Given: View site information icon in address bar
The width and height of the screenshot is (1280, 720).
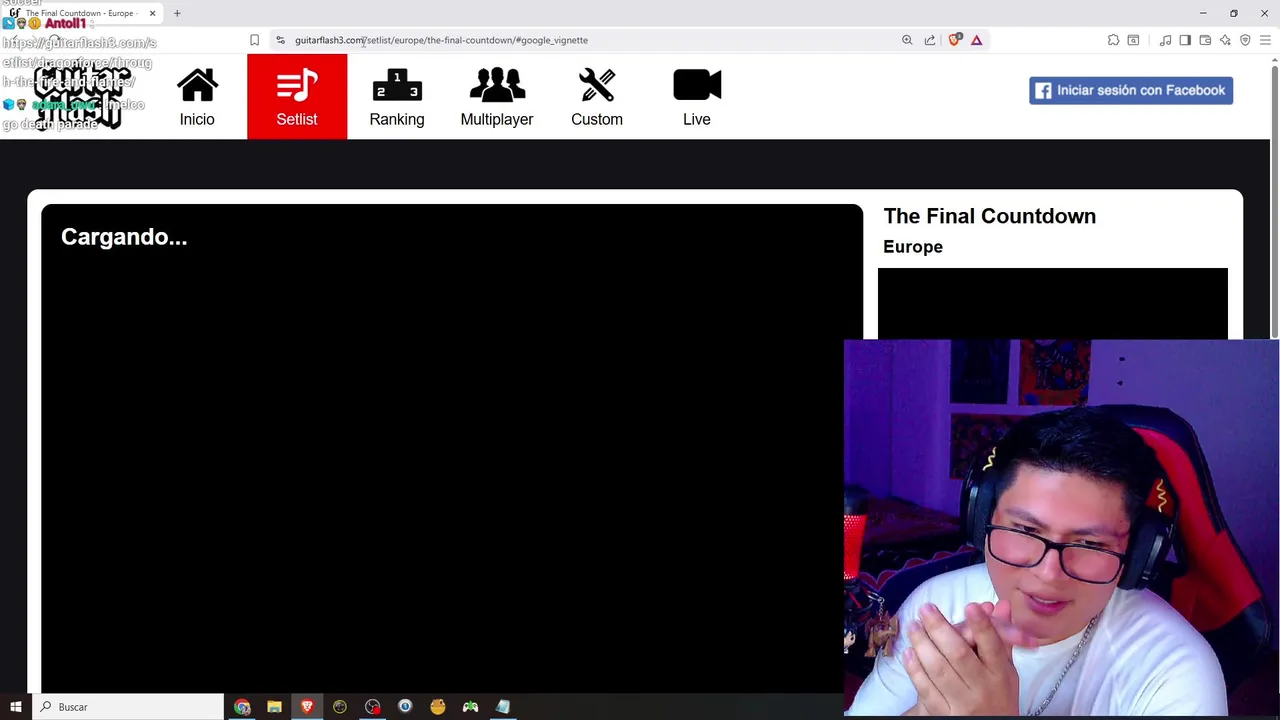Looking at the screenshot, I should [280, 40].
